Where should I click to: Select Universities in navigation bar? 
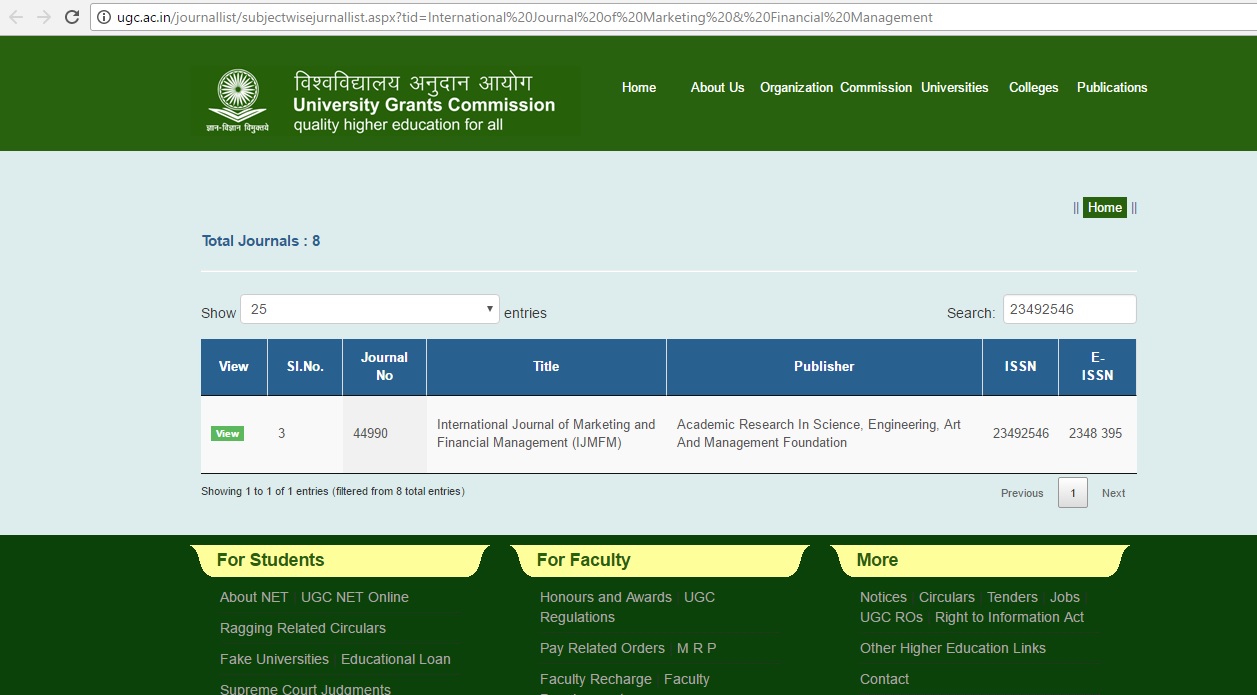click(x=954, y=88)
